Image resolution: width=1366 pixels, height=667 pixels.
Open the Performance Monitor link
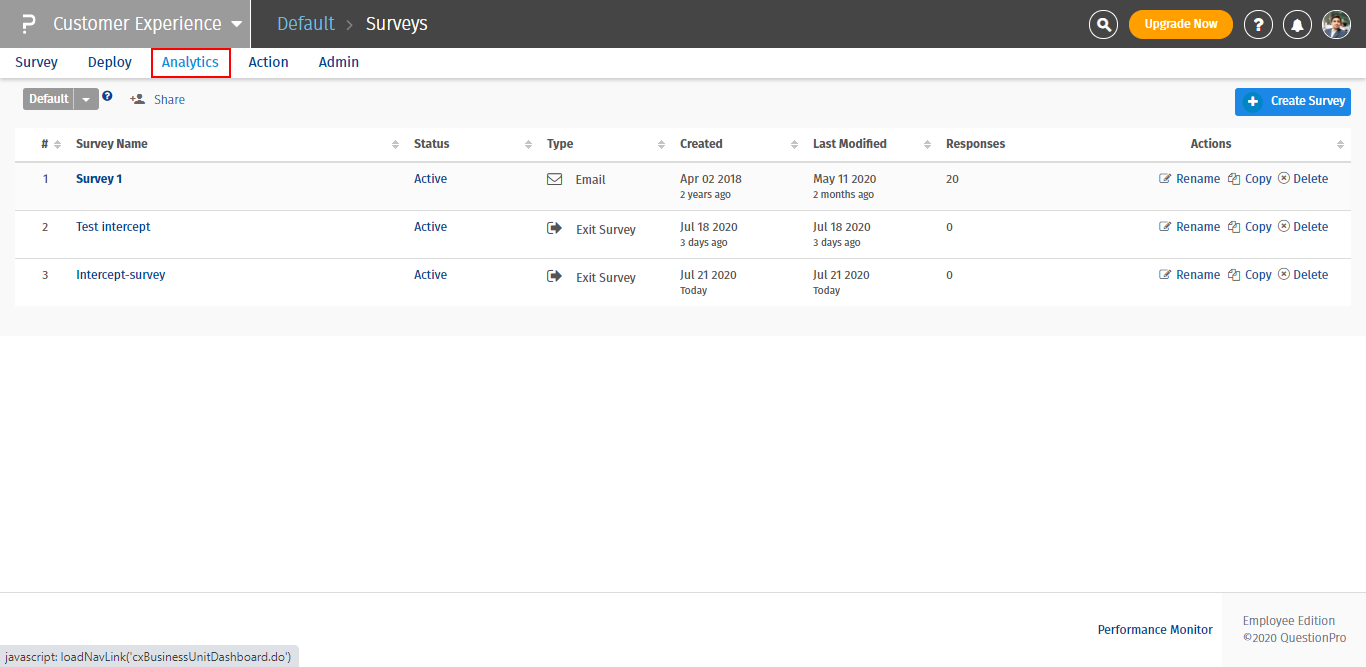[x=1155, y=629]
